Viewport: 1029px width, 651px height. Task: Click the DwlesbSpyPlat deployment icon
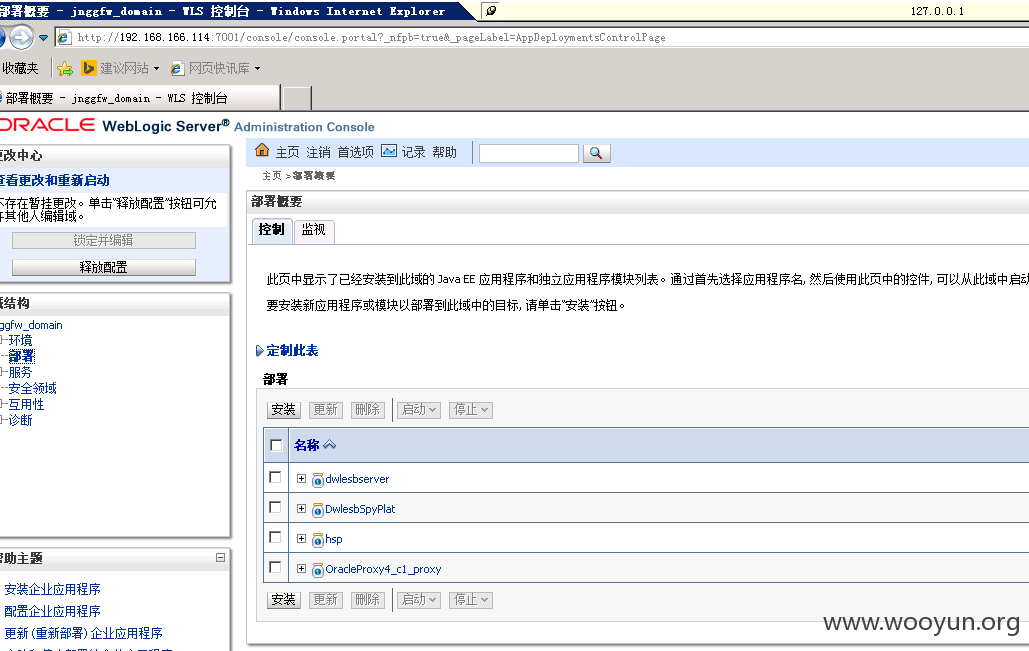(x=318, y=510)
